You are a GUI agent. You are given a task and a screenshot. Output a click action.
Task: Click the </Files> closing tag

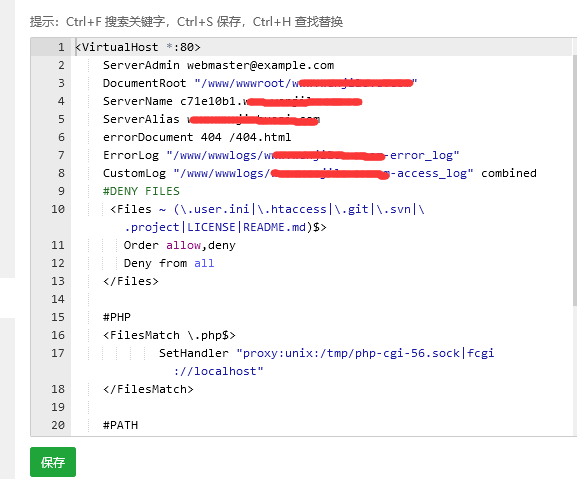pyautogui.click(x=131, y=281)
